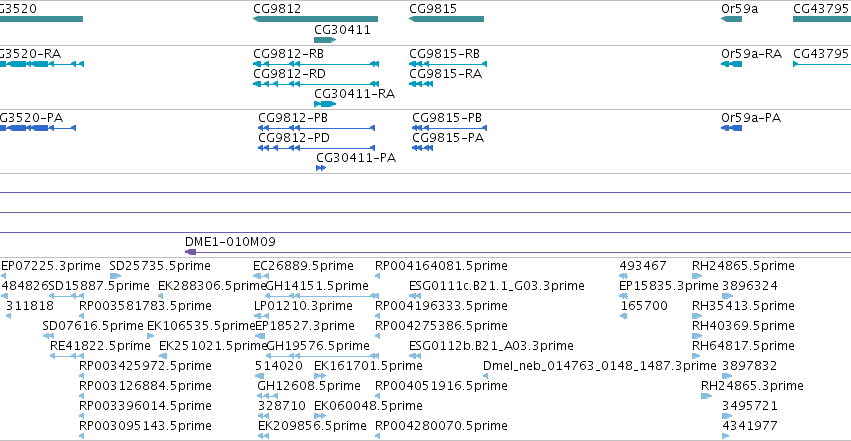Select the CG9815-RA transcript arrows
This screenshot has height=441, width=851.
point(421,84)
